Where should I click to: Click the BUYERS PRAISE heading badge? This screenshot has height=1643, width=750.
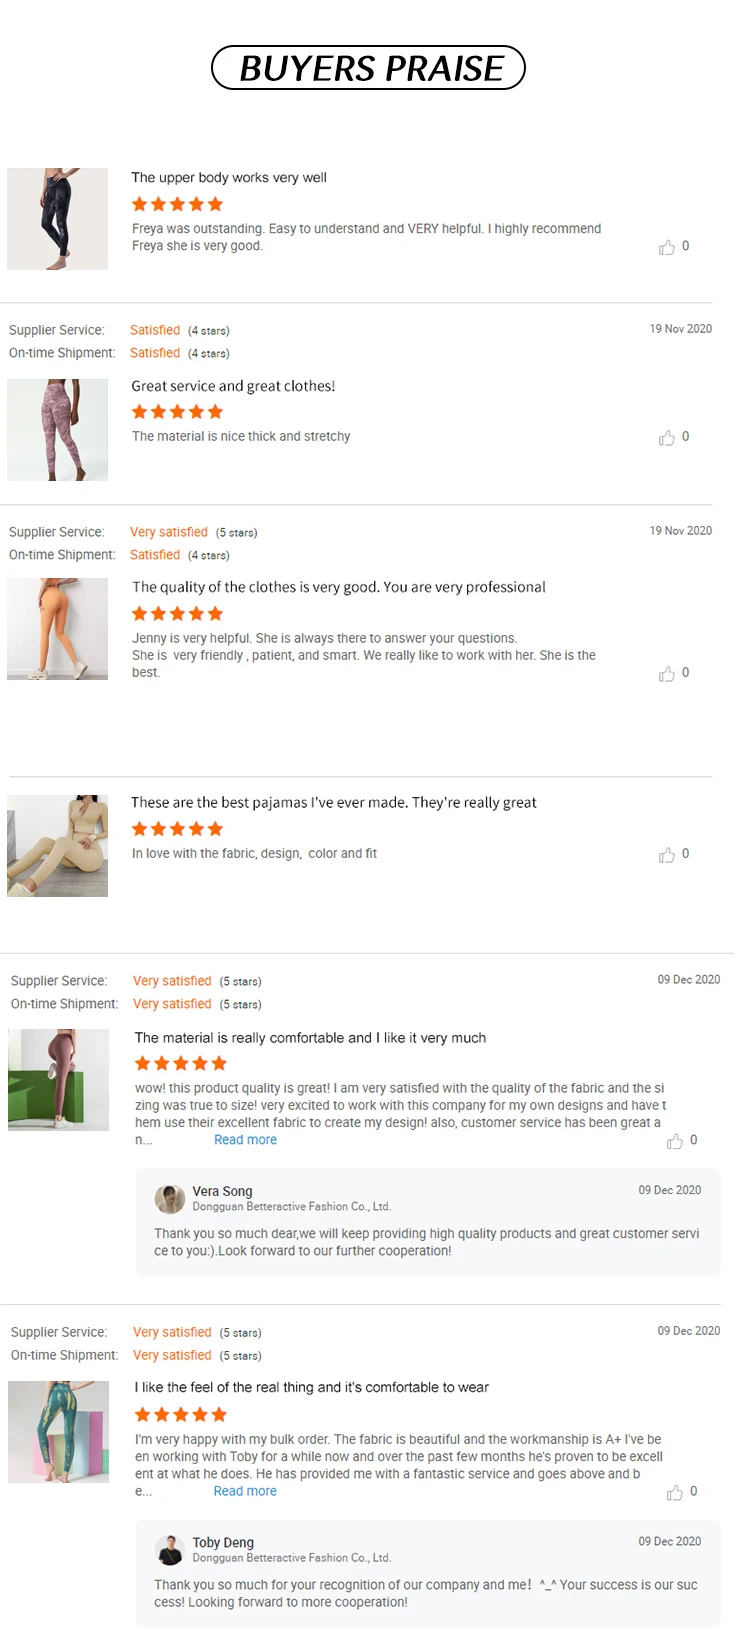pyautogui.click(x=368, y=68)
